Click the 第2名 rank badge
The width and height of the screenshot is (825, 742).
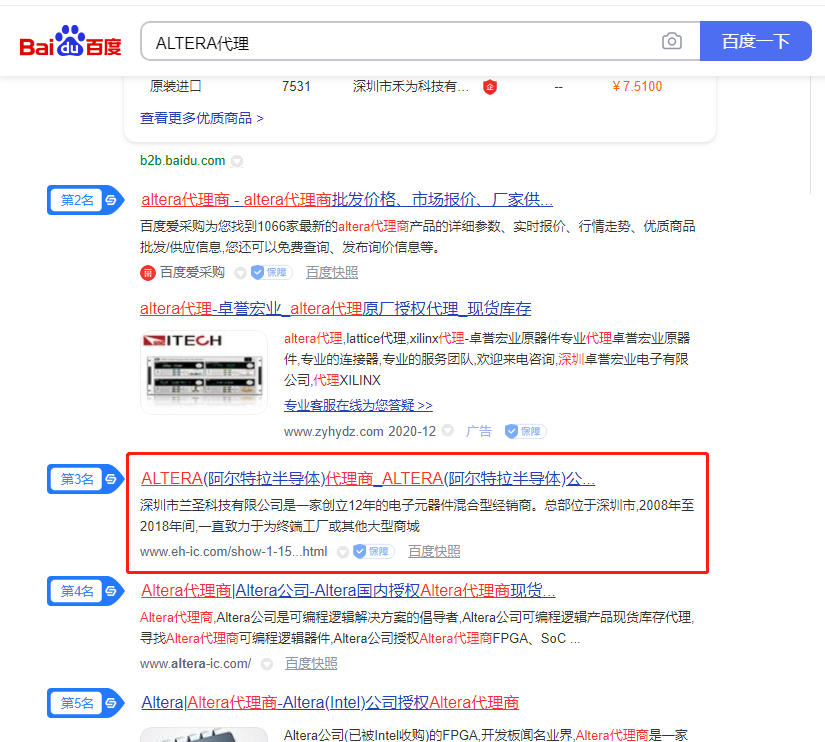coord(86,200)
